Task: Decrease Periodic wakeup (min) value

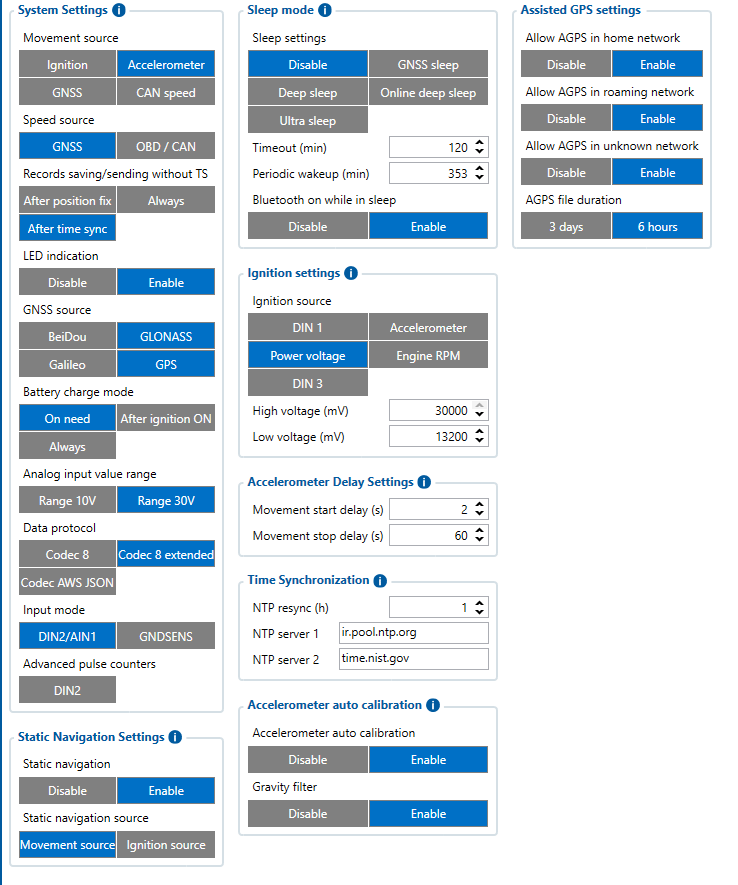Action: pos(480,178)
